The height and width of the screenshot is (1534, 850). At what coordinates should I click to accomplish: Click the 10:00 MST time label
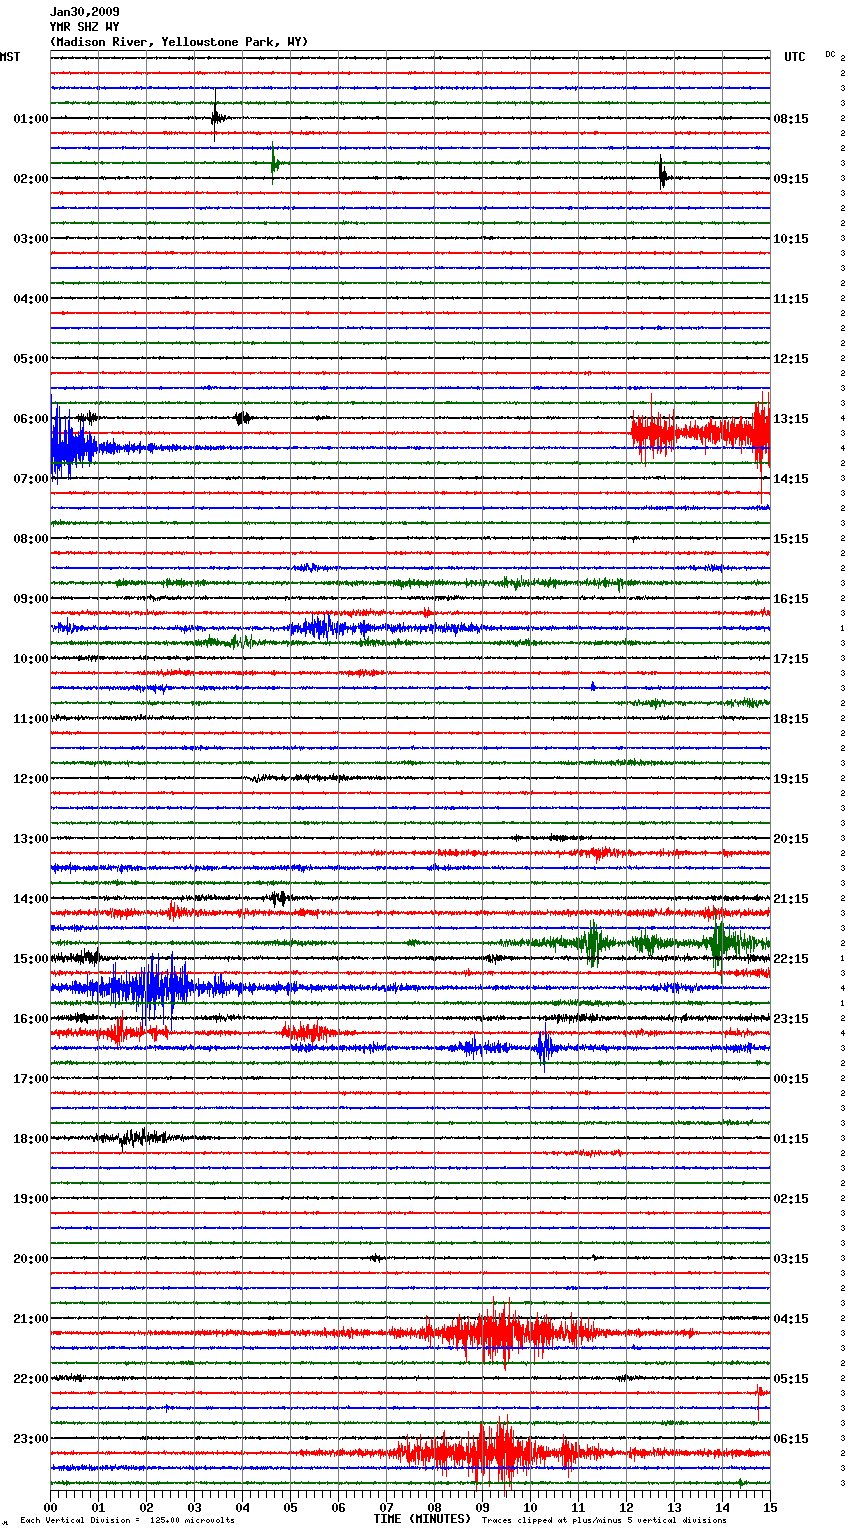pos(31,659)
